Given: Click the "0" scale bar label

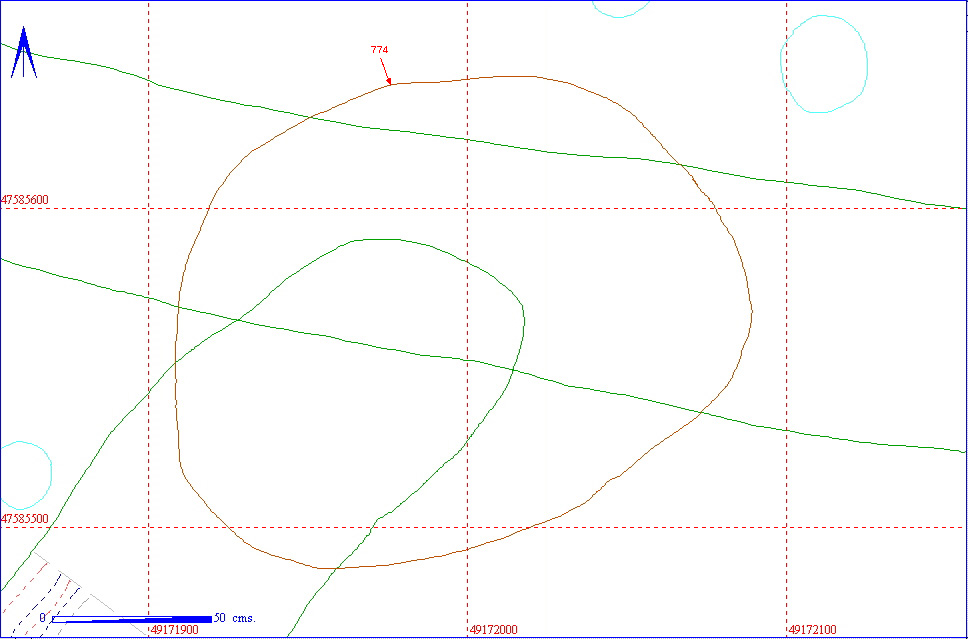Looking at the screenshot, I should (43, 618).
